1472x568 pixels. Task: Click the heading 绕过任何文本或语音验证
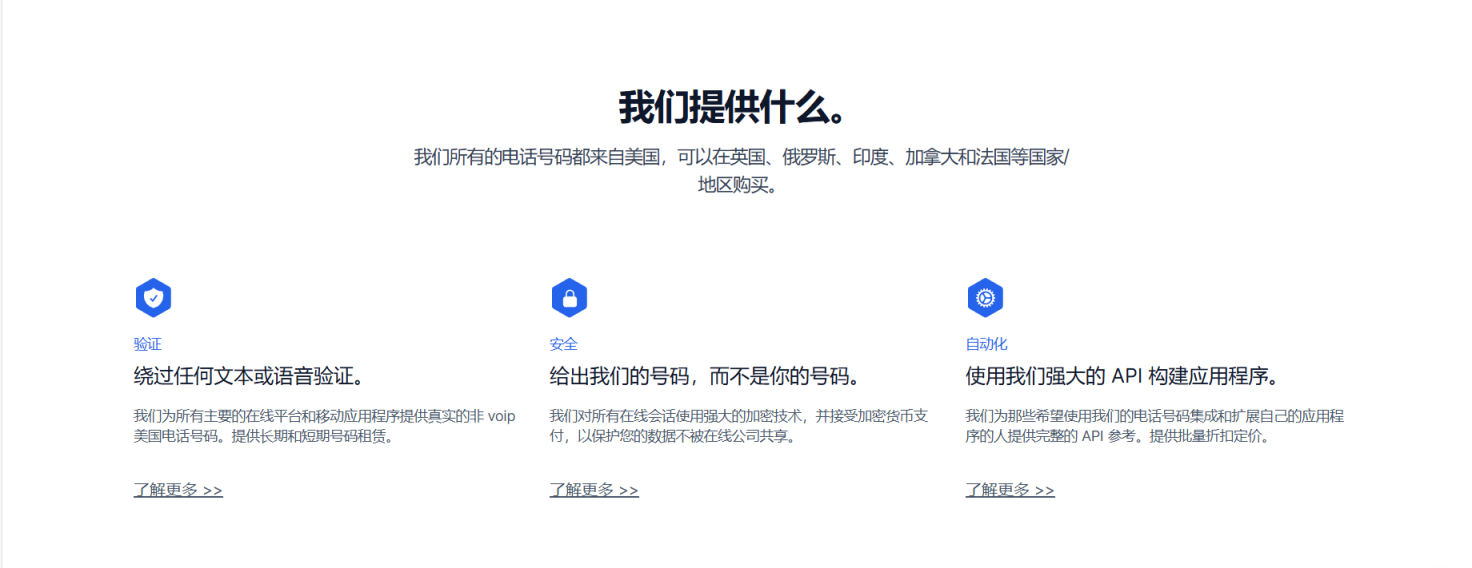tap(249, 377)
